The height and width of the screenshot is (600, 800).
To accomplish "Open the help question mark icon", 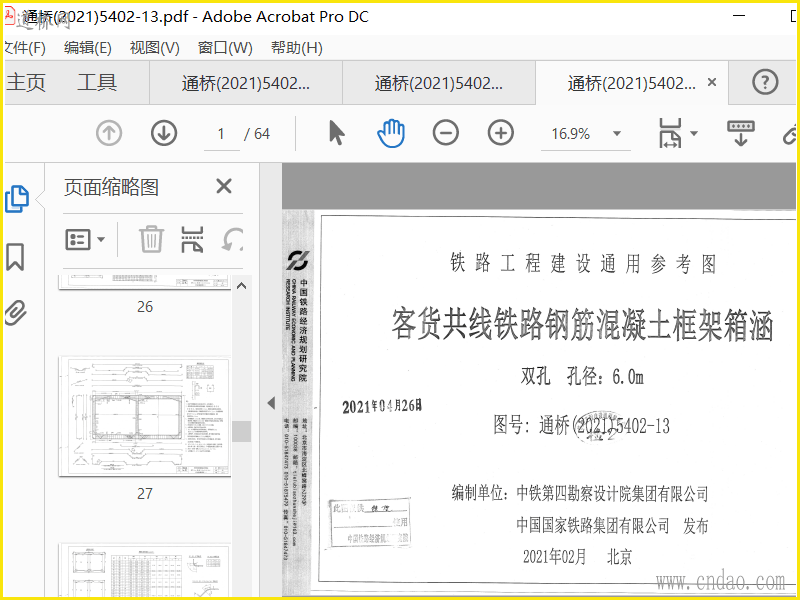I will 765,82.
